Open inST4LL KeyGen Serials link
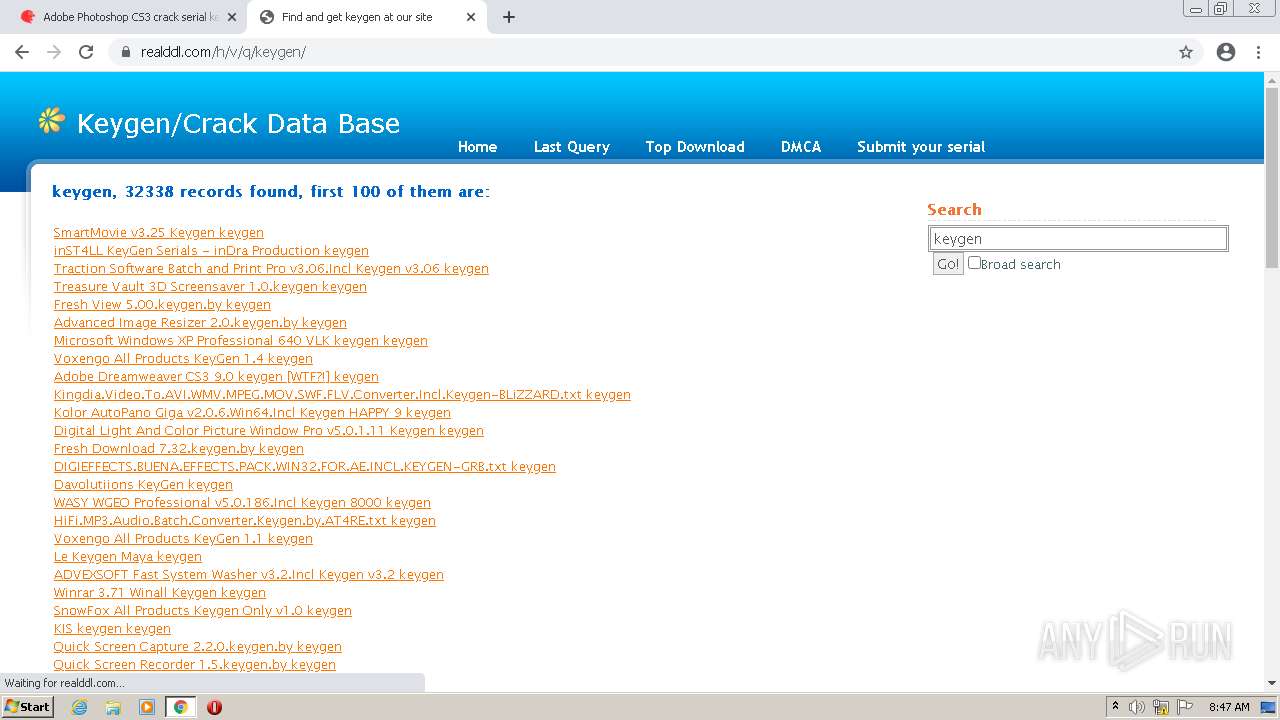 coord(211,251)
